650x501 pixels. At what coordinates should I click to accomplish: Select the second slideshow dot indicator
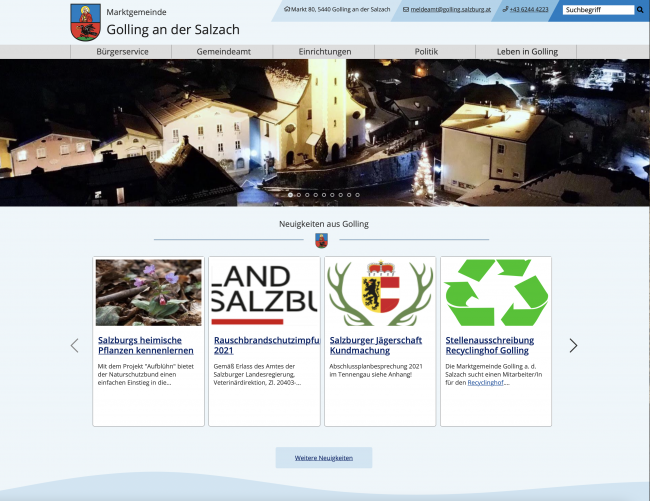point(298,194)
